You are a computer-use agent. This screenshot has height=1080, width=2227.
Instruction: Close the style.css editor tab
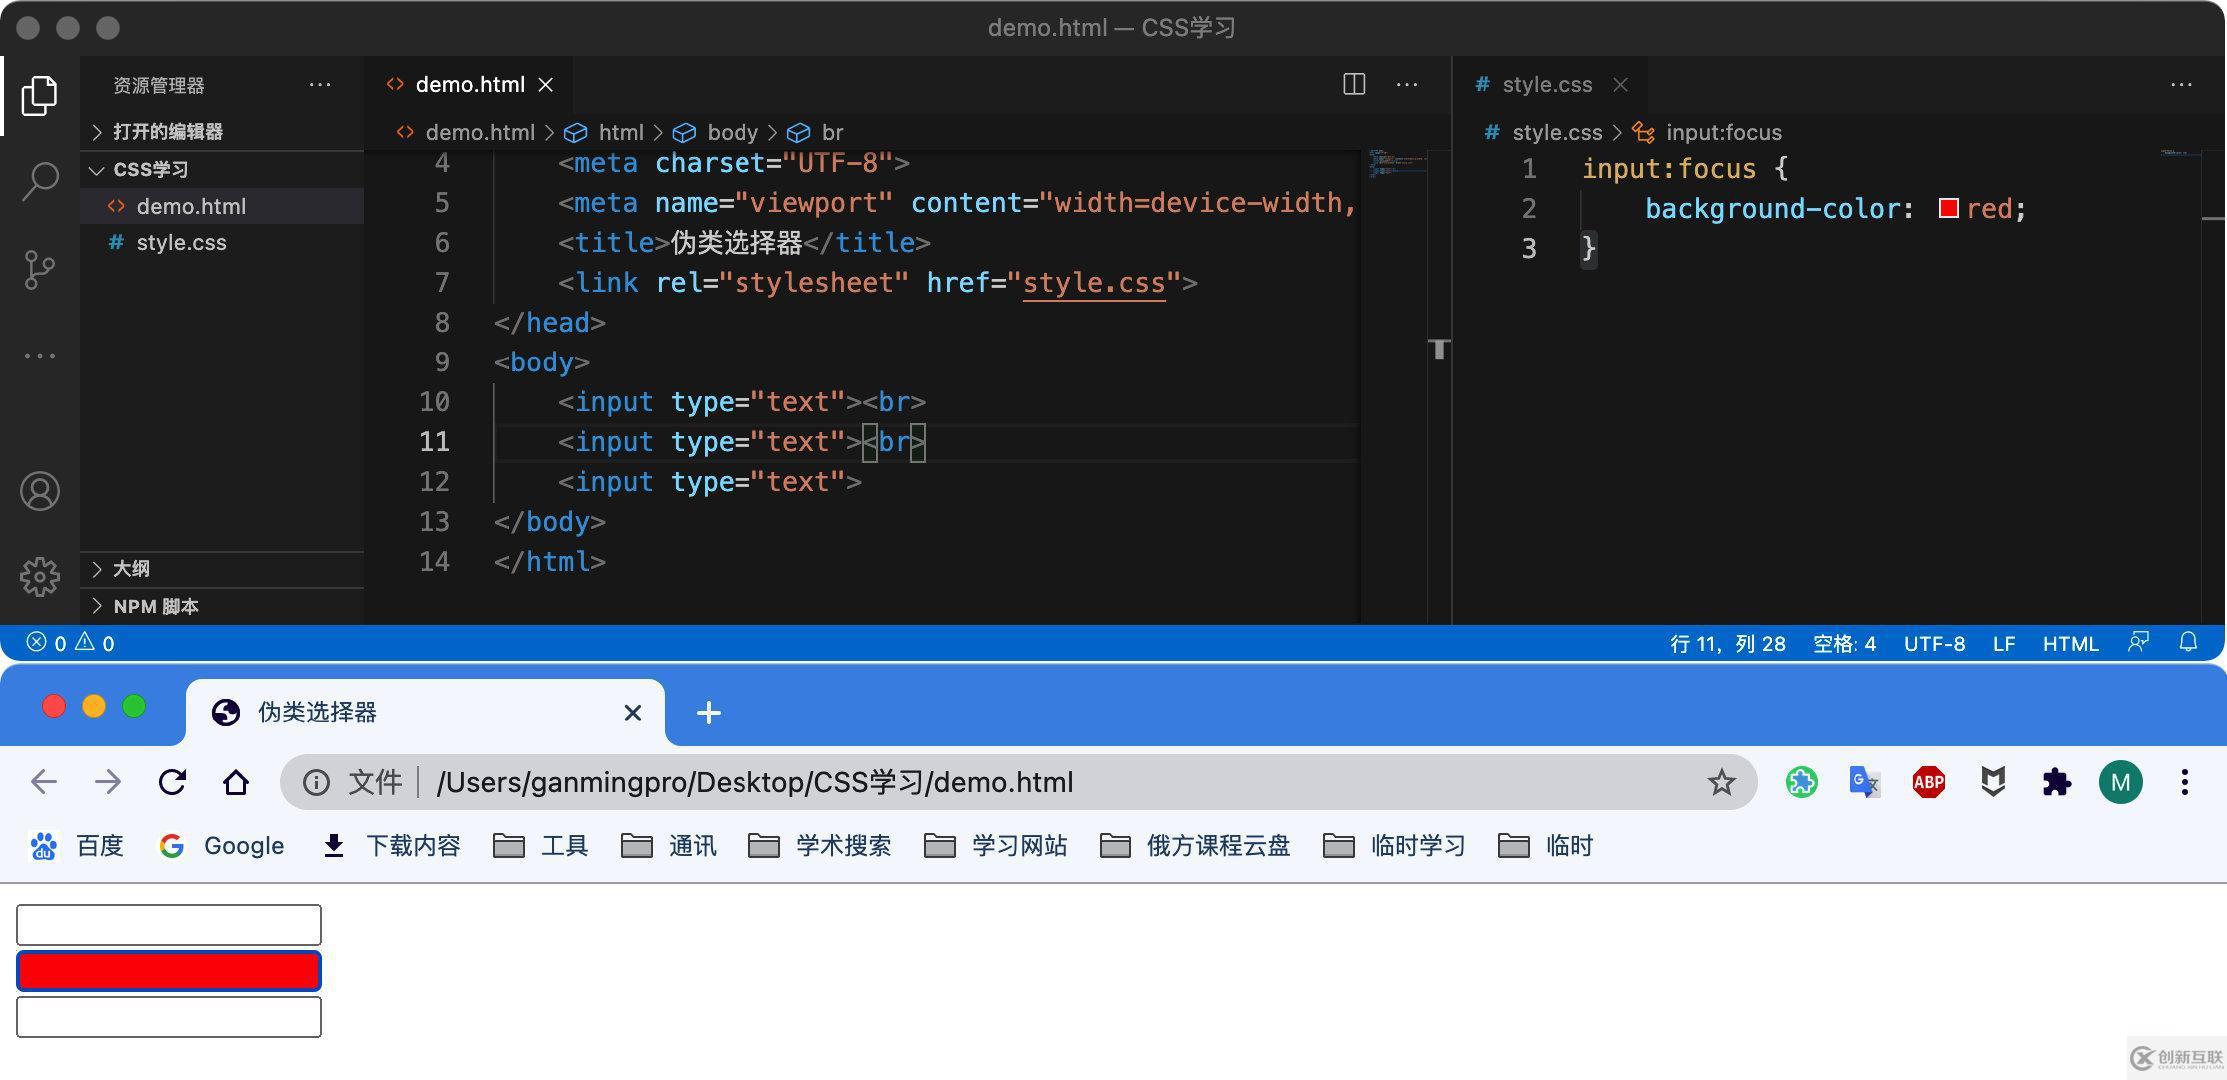[1621, 85]
